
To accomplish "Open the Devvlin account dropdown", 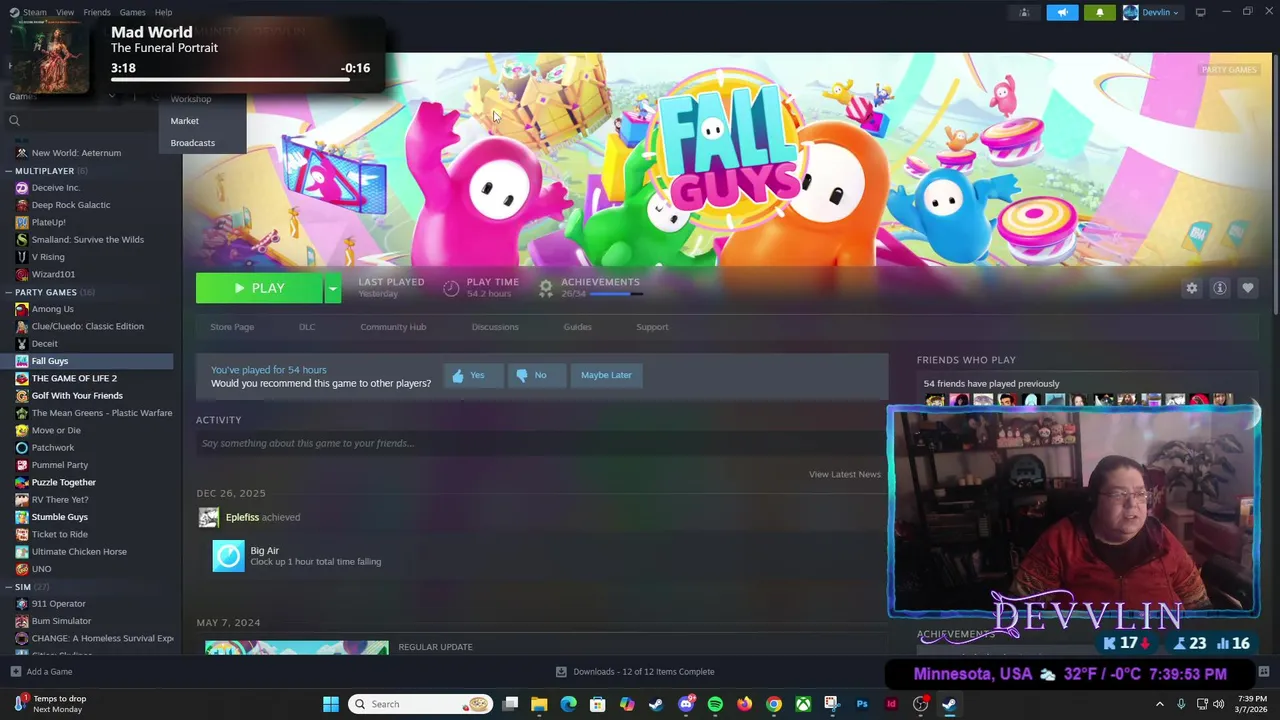I will [x=1151, y=12].
